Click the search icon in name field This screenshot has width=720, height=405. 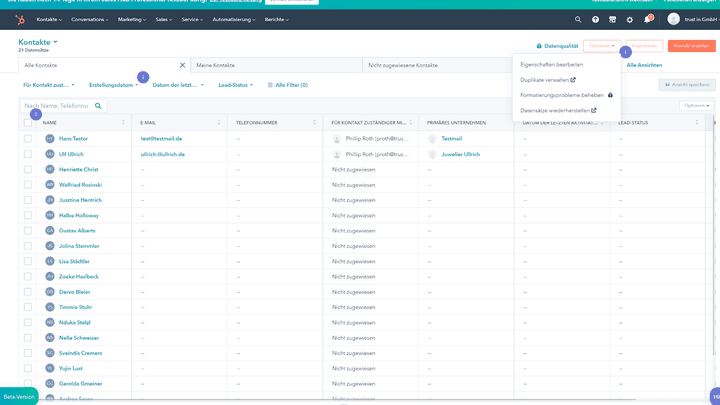[98, 106]
